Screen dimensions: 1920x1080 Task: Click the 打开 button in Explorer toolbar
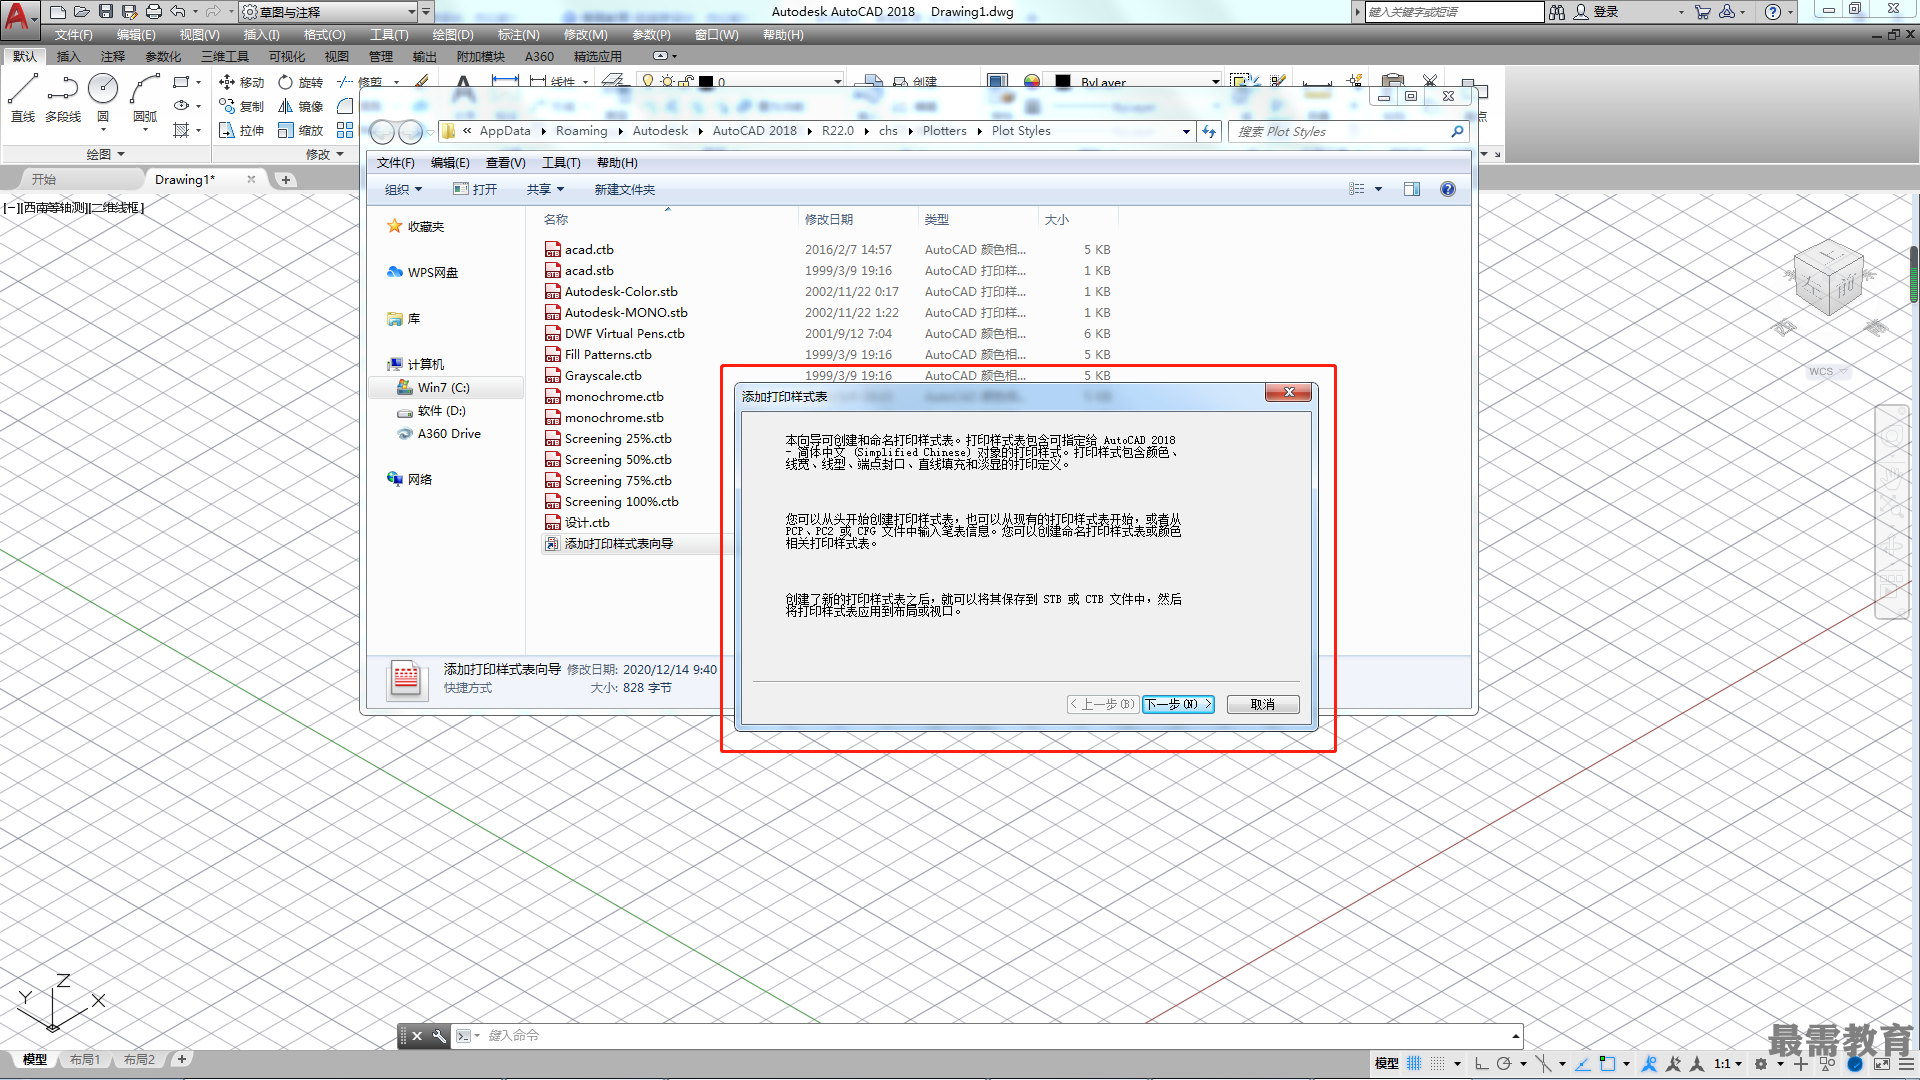(475, 189)
